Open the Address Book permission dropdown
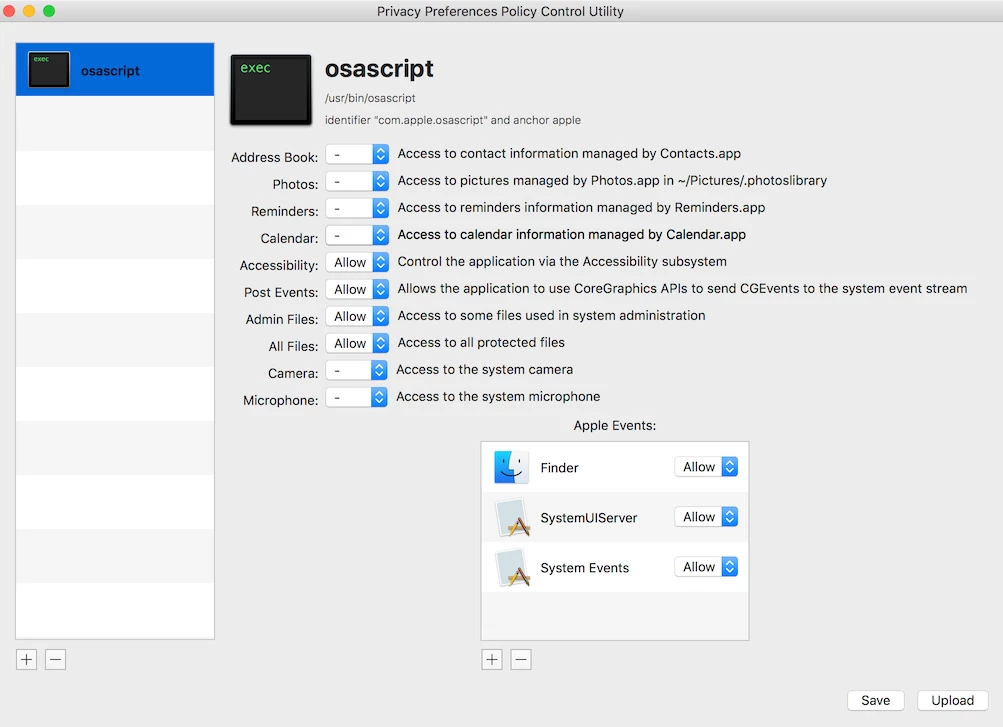1003x727 pixels. click(x=357, y=154)
